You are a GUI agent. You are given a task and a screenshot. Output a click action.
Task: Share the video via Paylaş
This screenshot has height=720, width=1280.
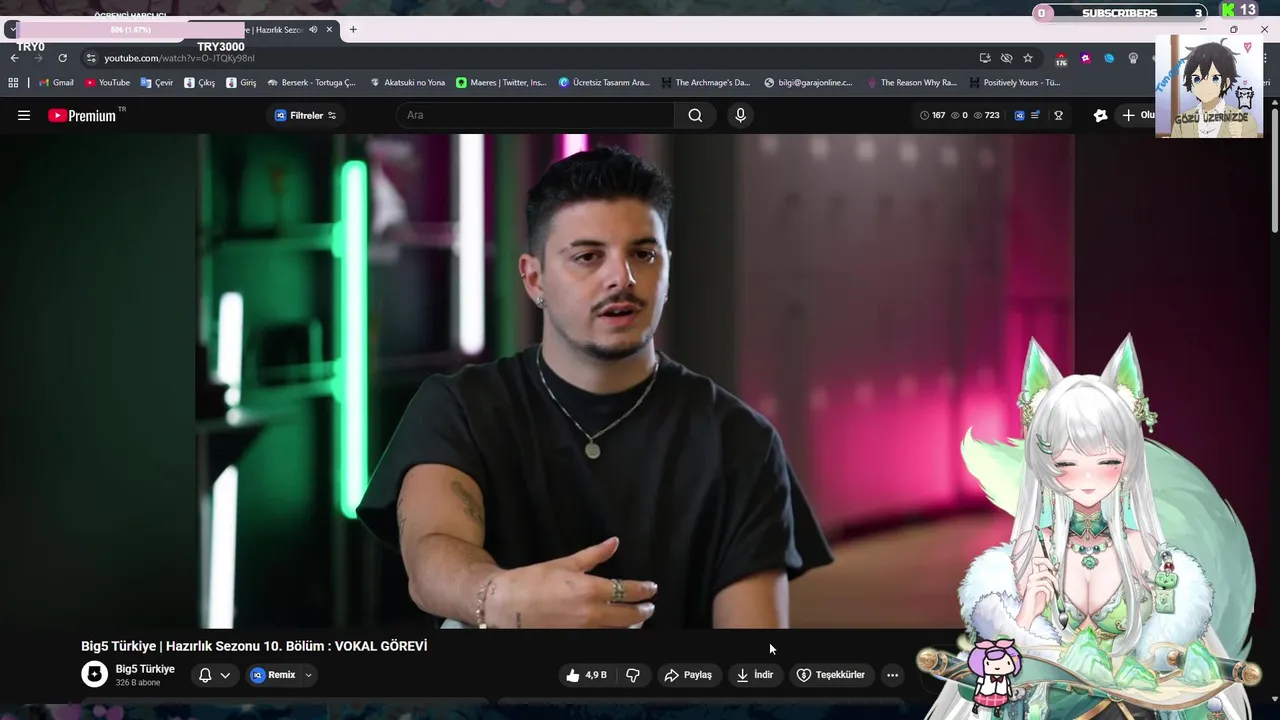coord(688,675)
